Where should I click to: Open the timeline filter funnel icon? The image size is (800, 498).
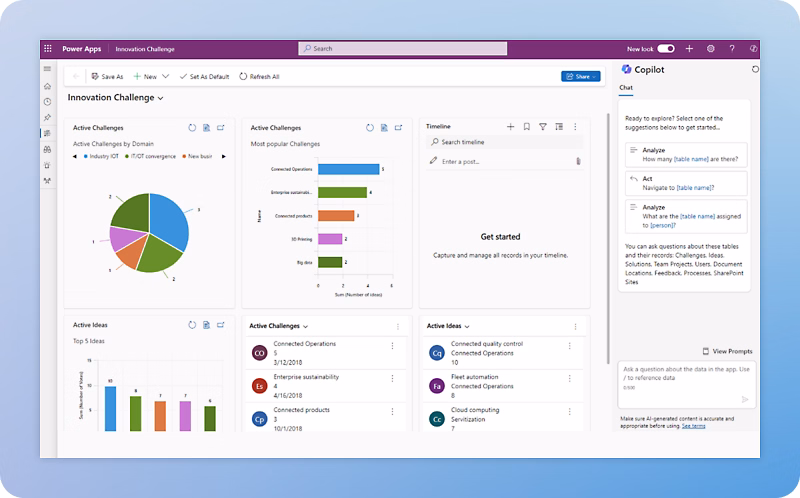543,127
